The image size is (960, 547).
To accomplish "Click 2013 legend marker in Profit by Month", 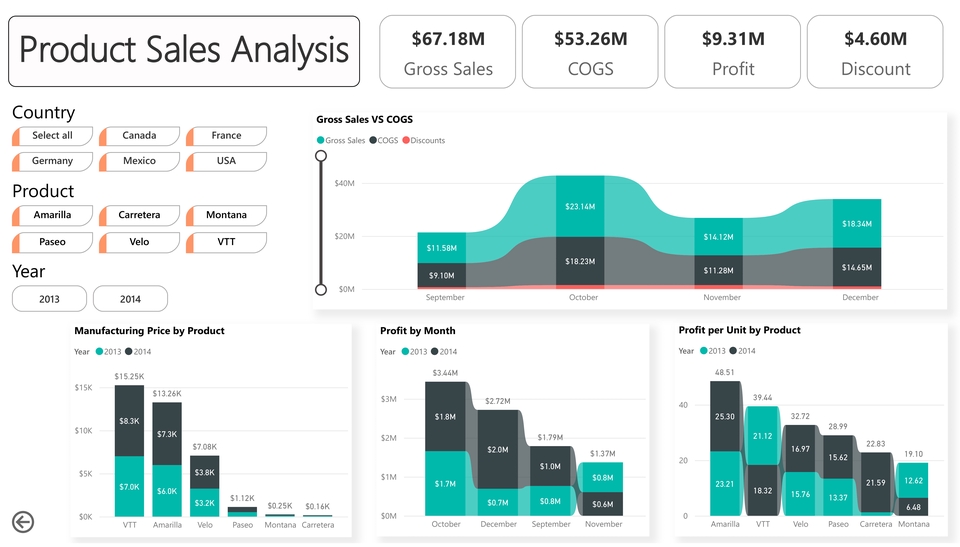I will pos(405,352).
